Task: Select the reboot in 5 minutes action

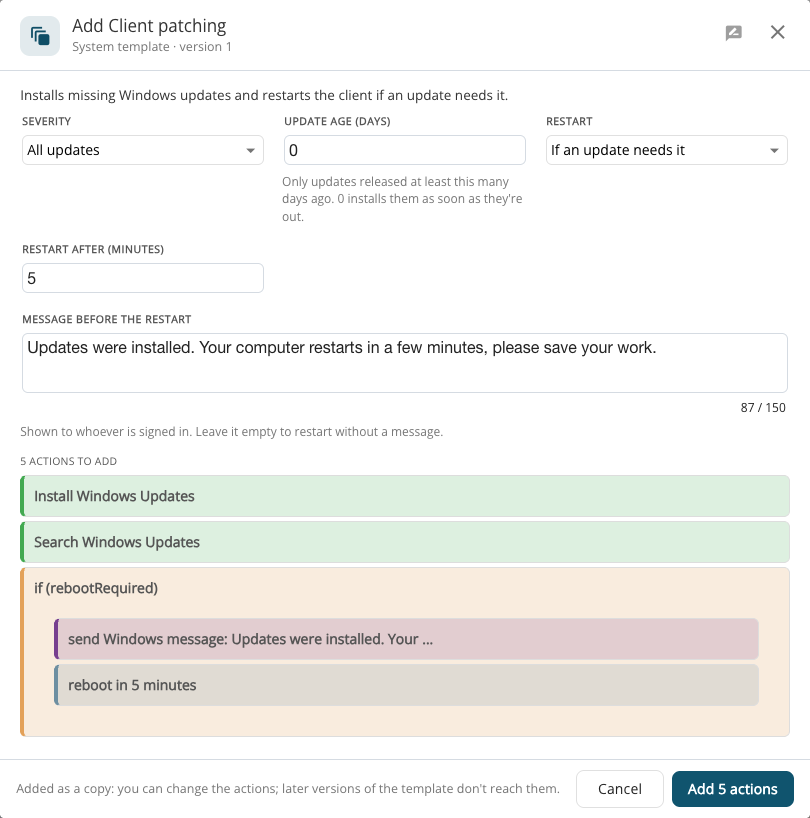Action: click(x=406, y=685)
